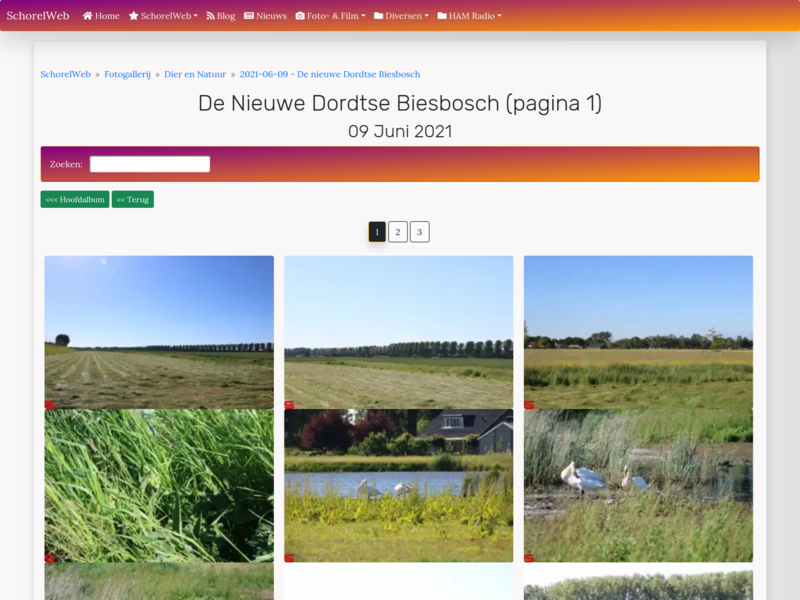800x600 pixels.
Task: Follow the SchorelWeb breadcrumb link
Action: (x=65, y=74)
